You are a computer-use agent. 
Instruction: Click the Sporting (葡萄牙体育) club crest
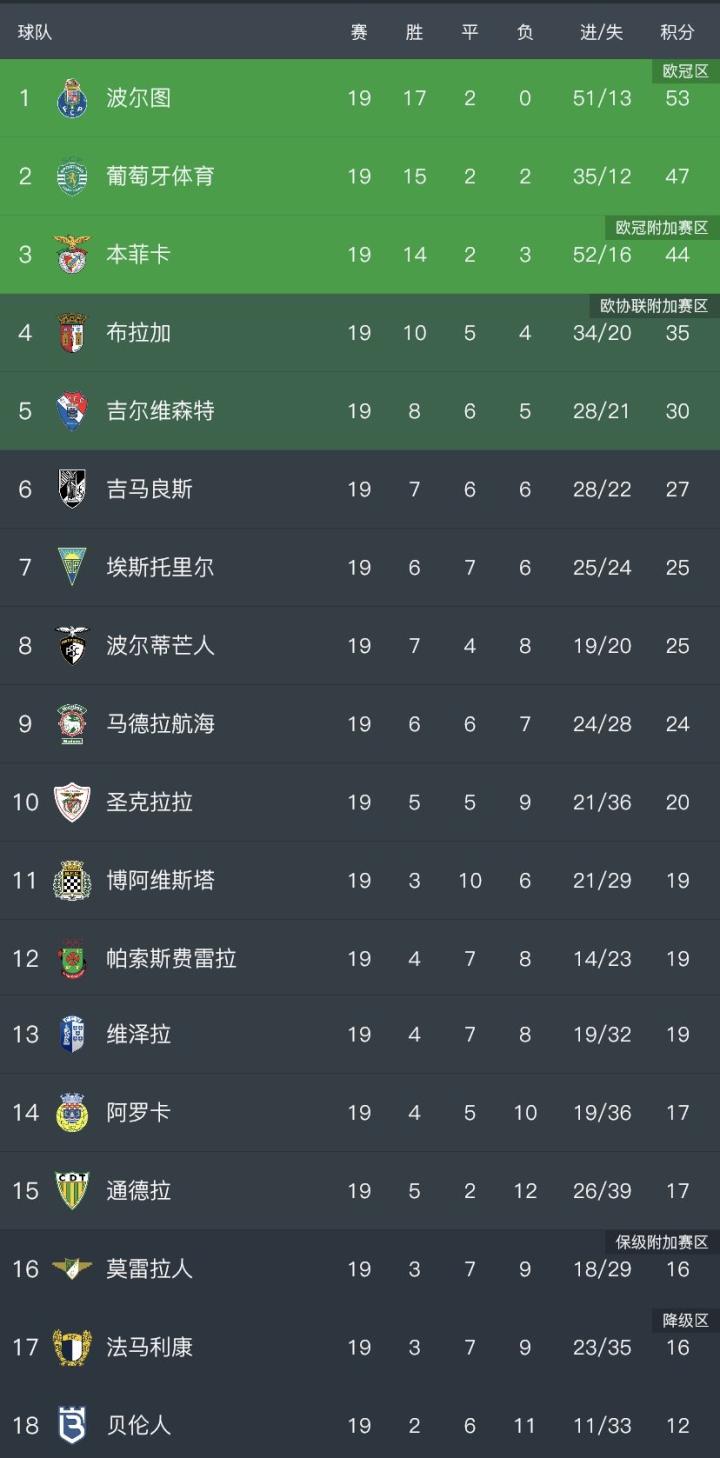[x=72, y=176]
